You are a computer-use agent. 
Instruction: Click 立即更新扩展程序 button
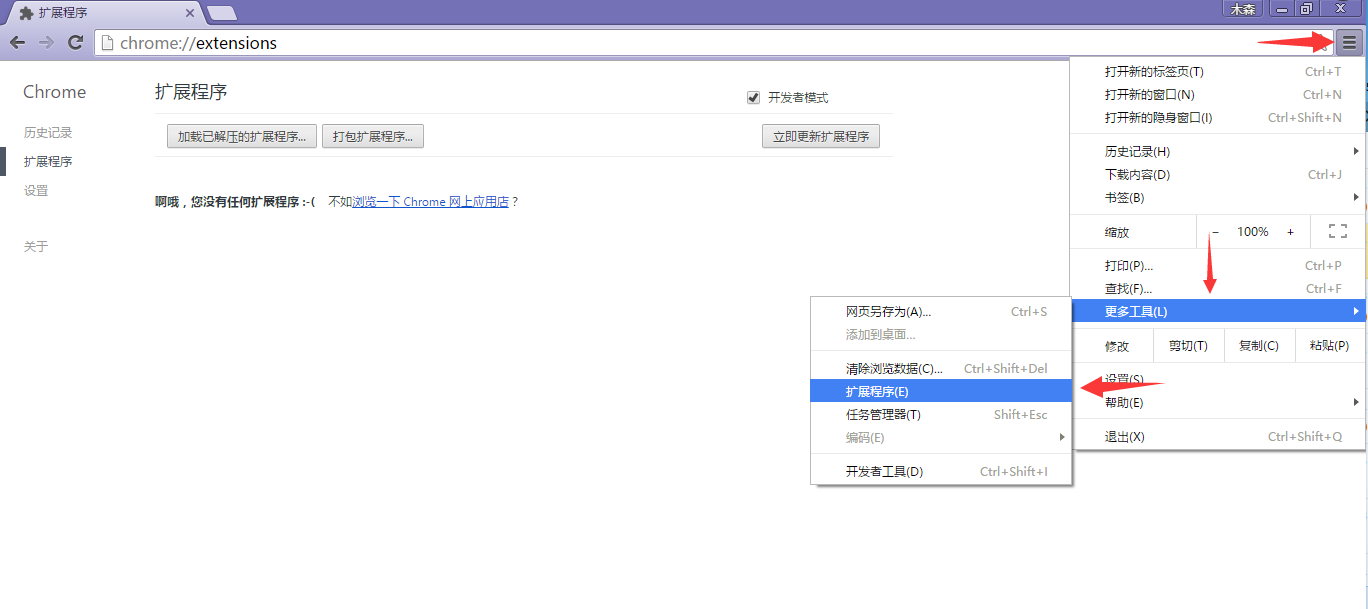[x=821, y=136]
